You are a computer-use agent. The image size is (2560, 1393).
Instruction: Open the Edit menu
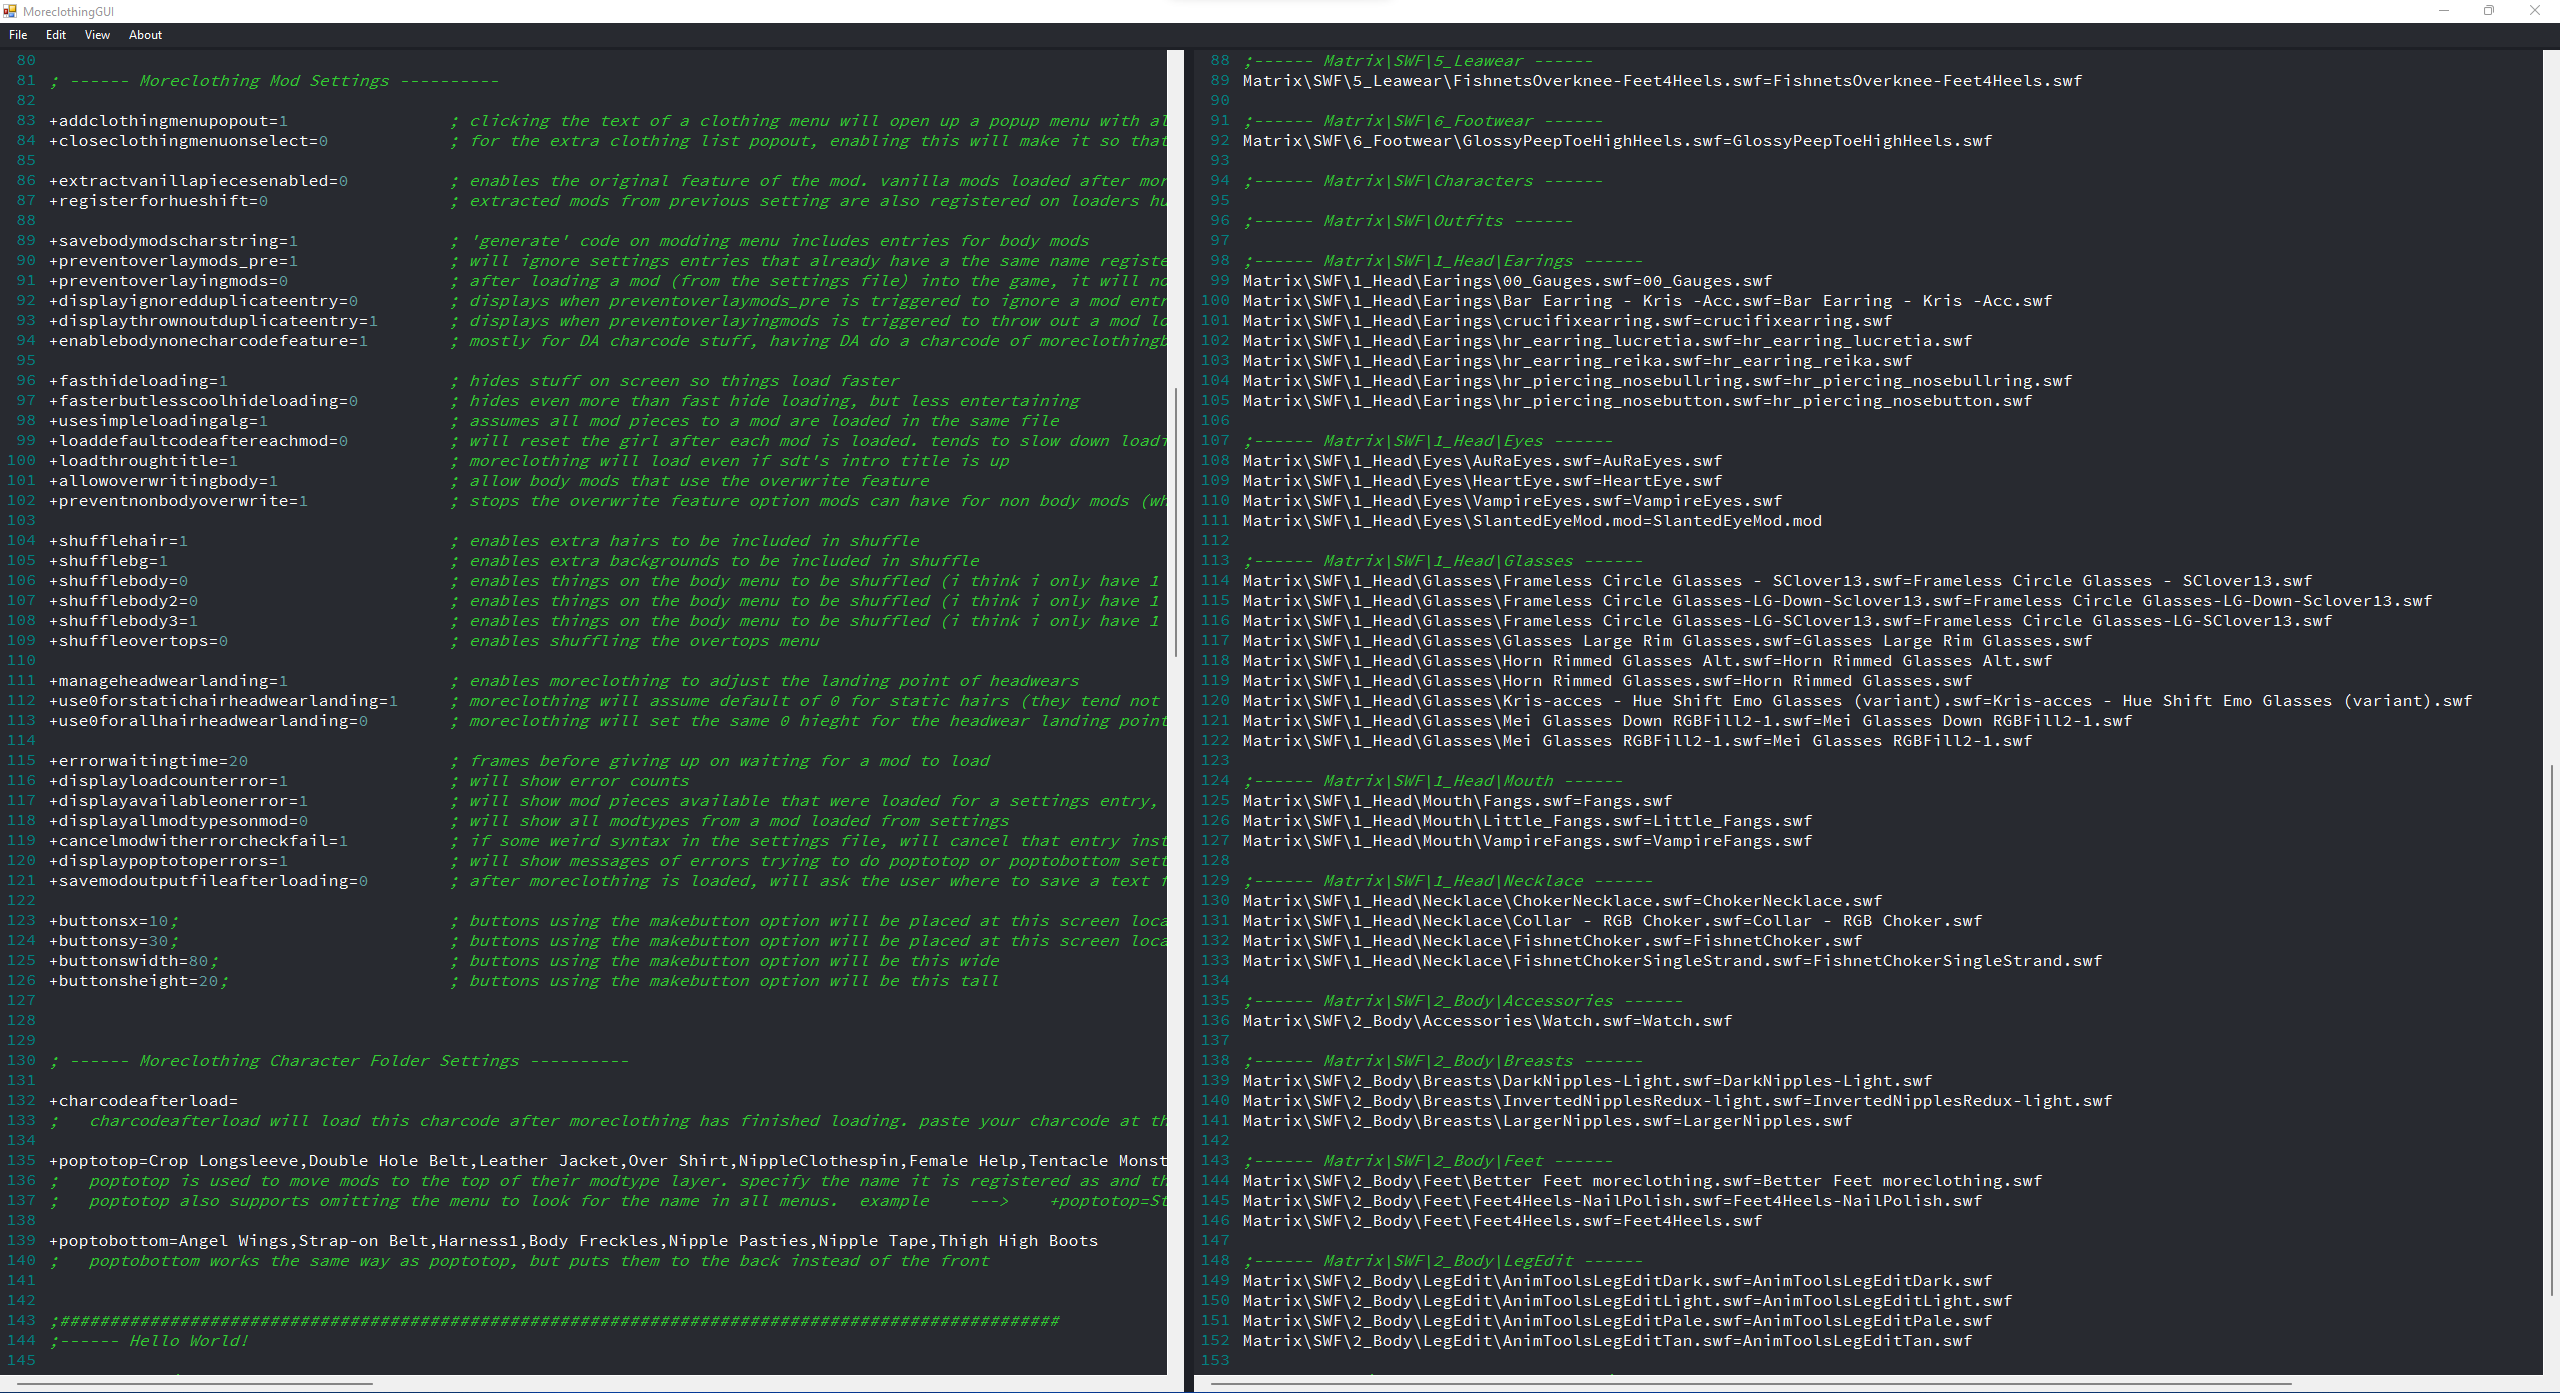pos(56,35)
